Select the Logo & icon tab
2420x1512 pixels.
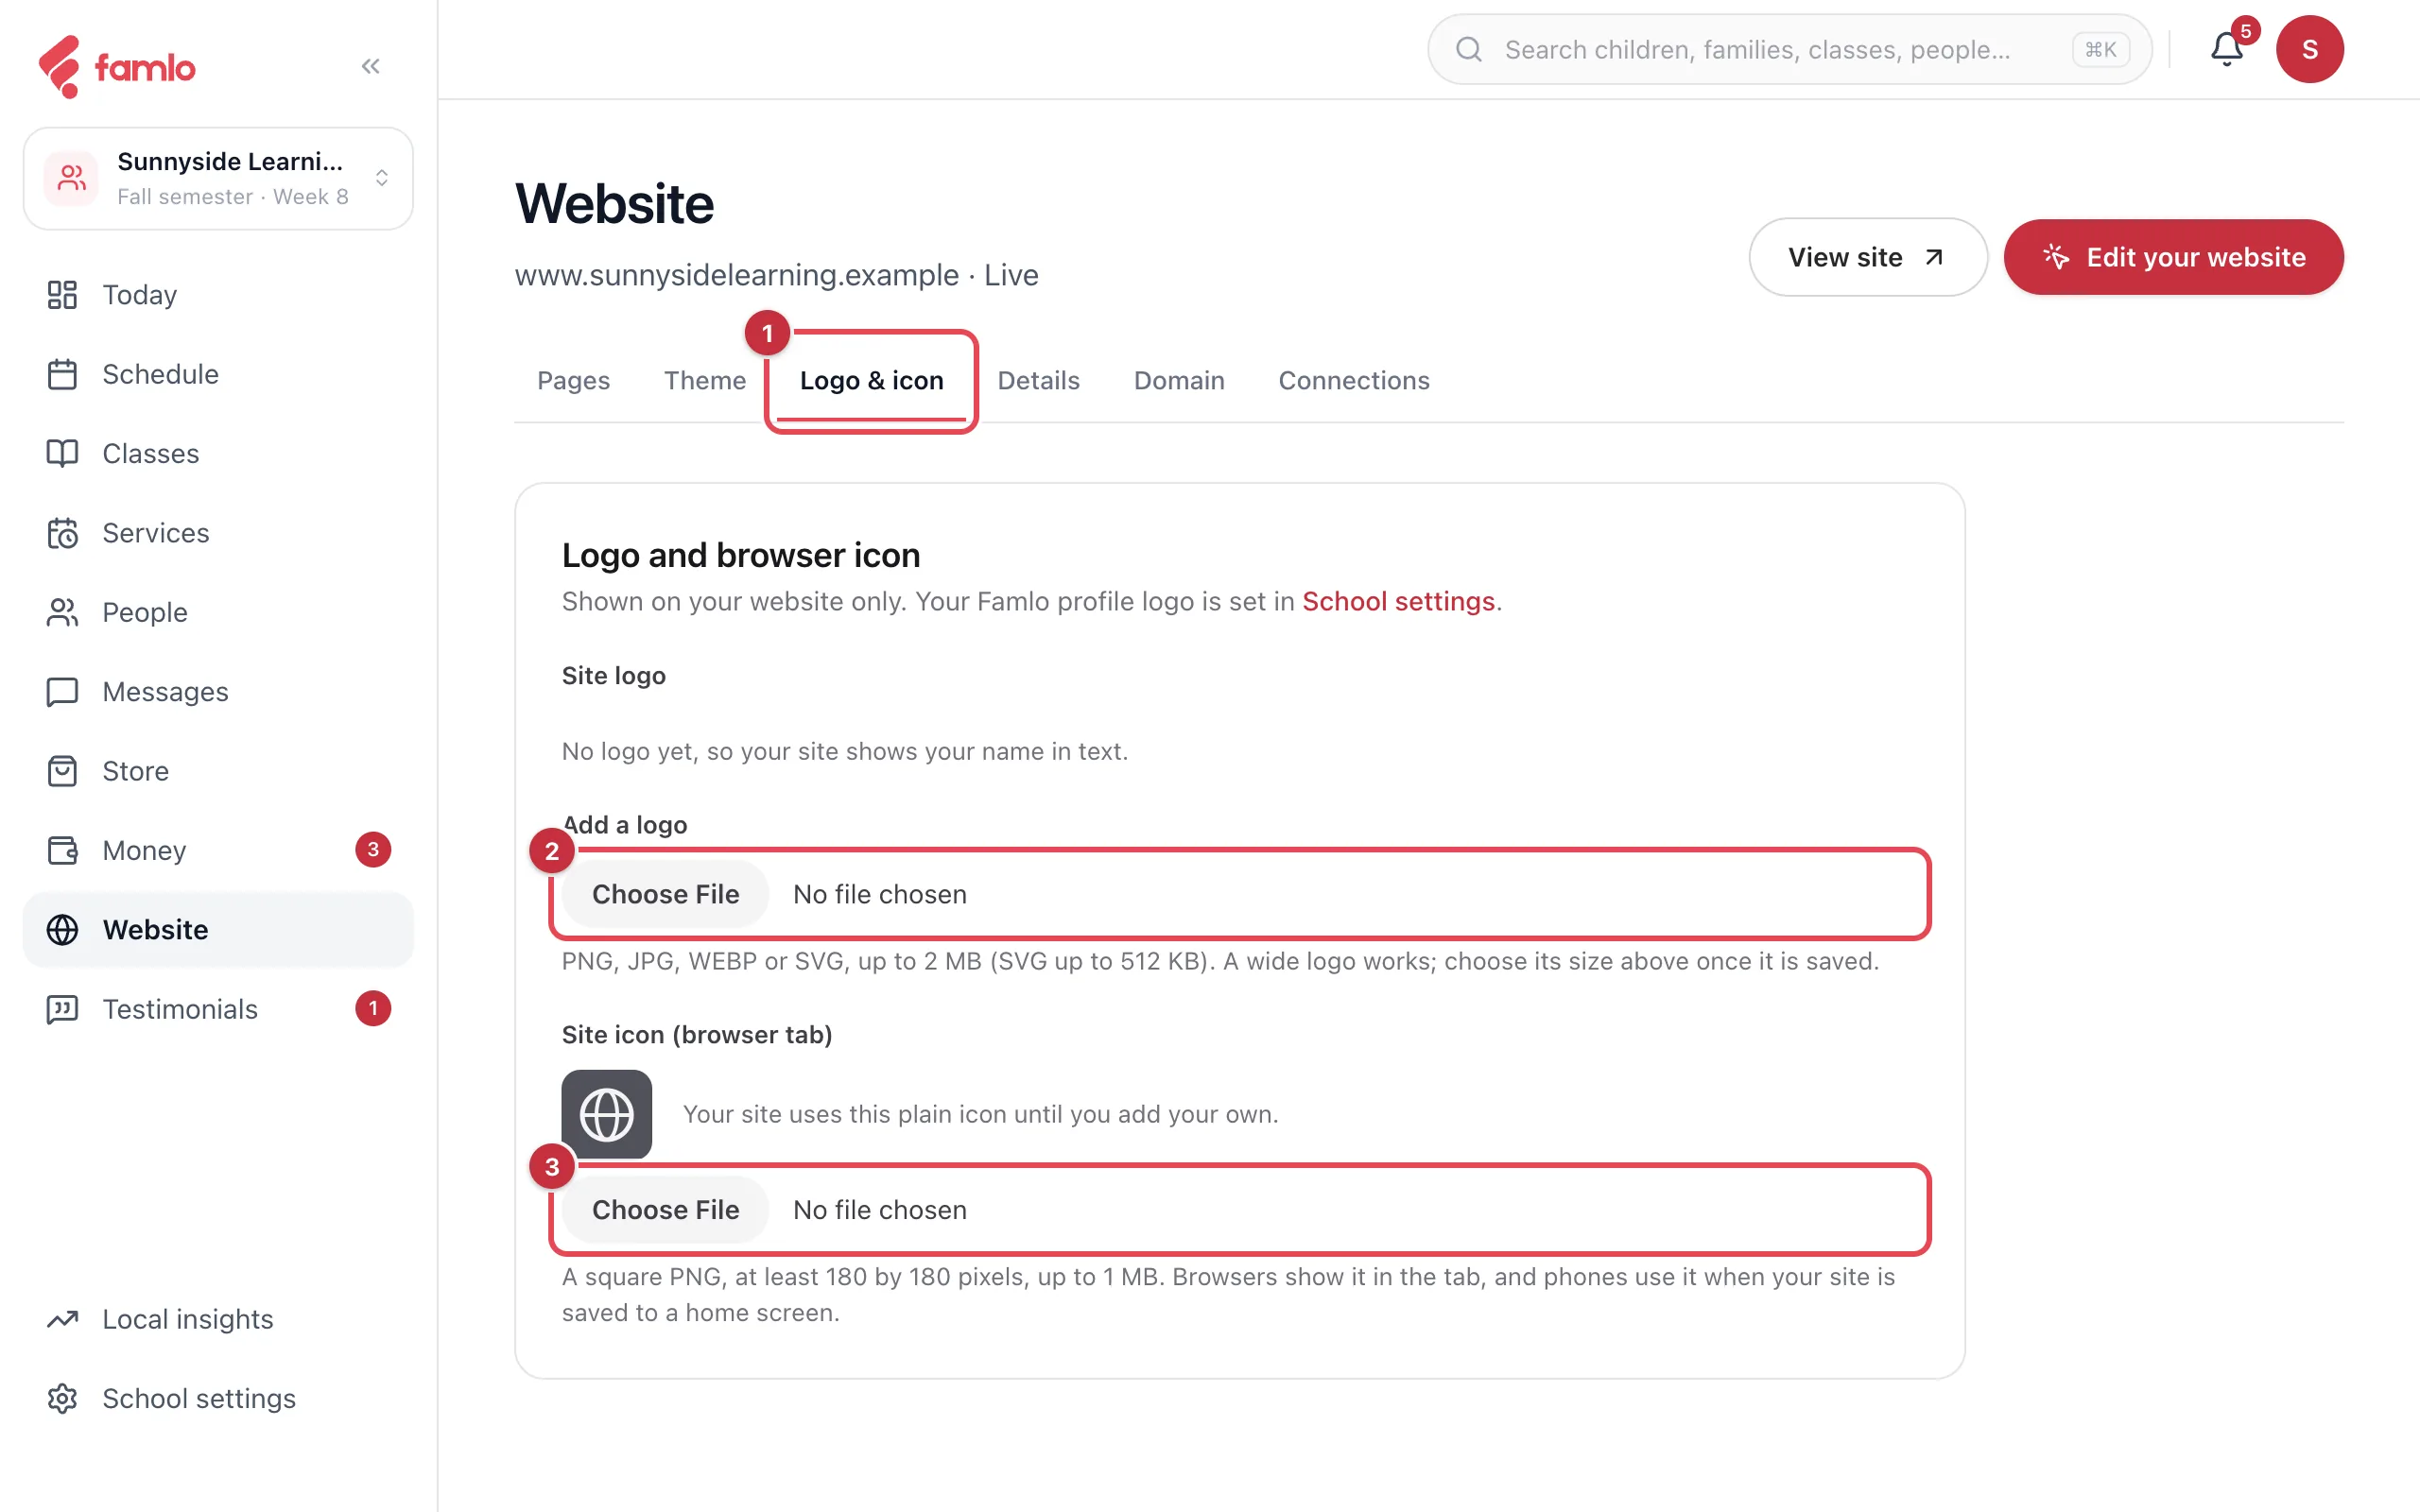tap(871, 380)
